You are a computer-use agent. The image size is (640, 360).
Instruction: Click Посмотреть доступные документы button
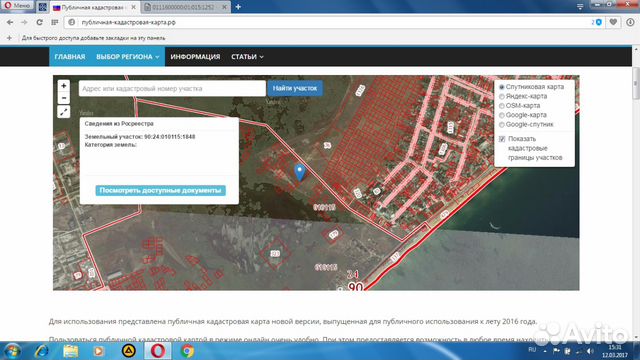(160, 191)
